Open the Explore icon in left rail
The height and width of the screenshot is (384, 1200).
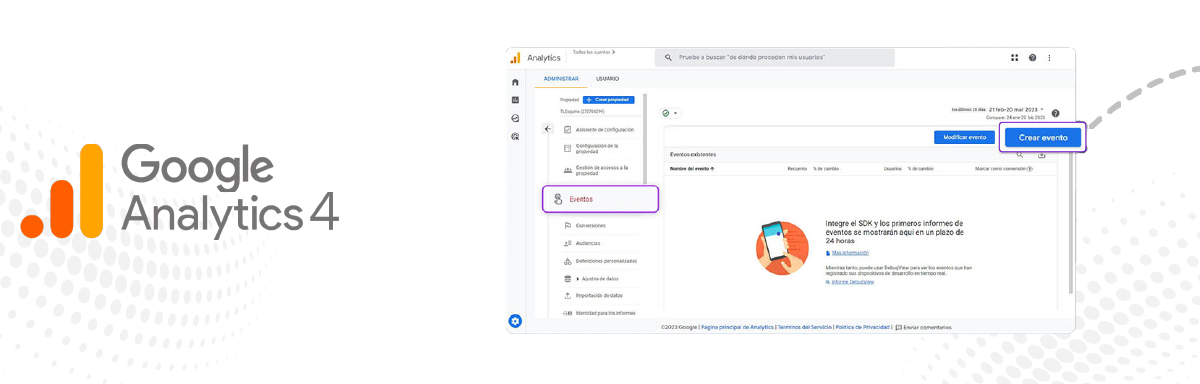coord(515,118)
